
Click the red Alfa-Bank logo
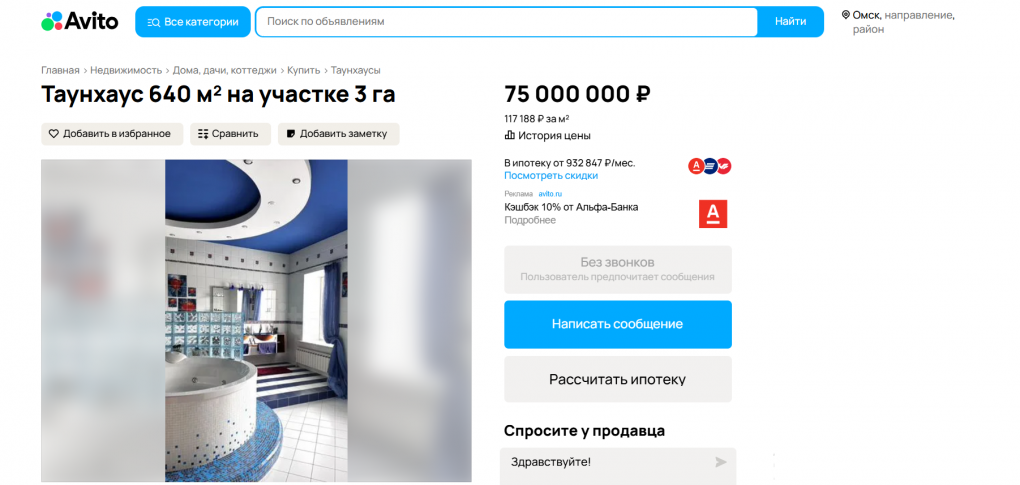pos(713,214)
